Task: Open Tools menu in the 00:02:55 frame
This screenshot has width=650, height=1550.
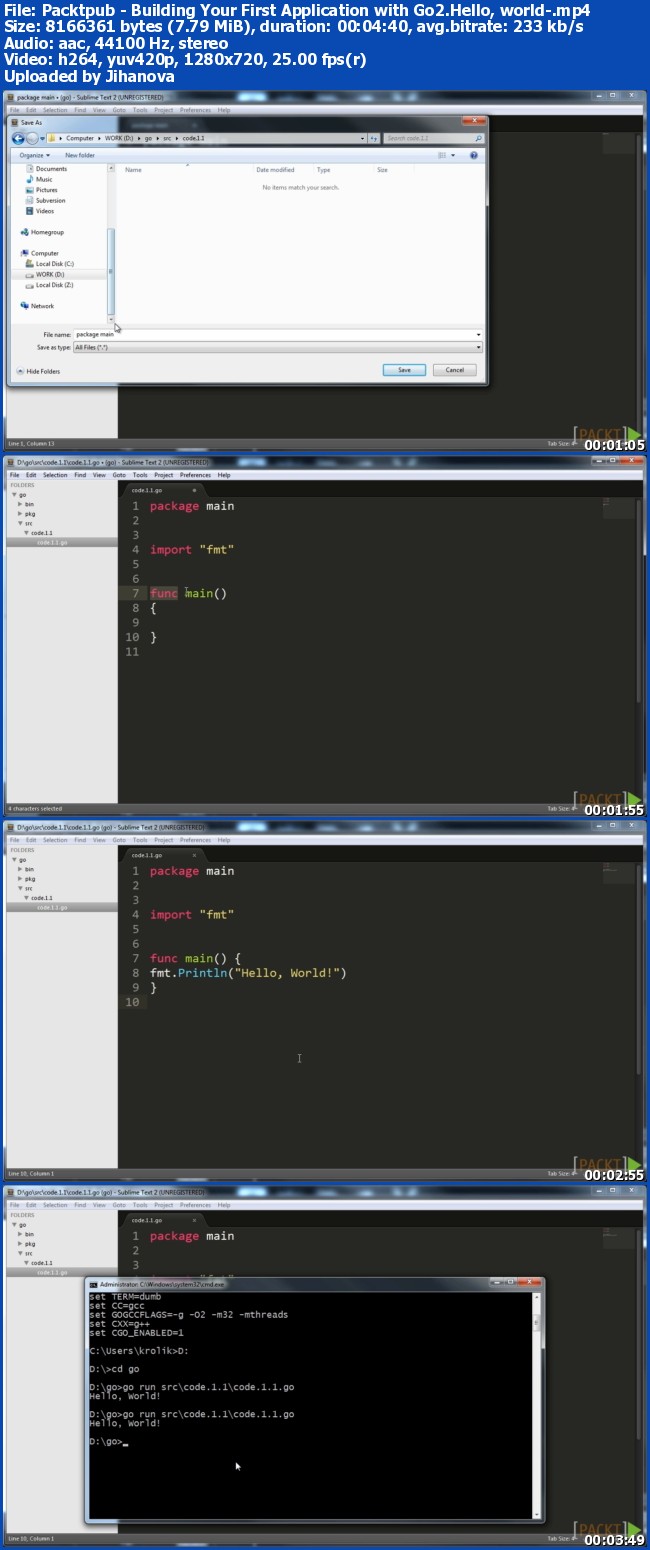Action: coord(140,840)
